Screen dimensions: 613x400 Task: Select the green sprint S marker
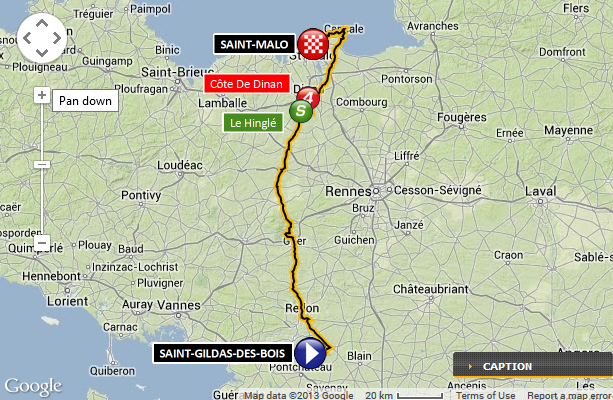coord(301,111)
